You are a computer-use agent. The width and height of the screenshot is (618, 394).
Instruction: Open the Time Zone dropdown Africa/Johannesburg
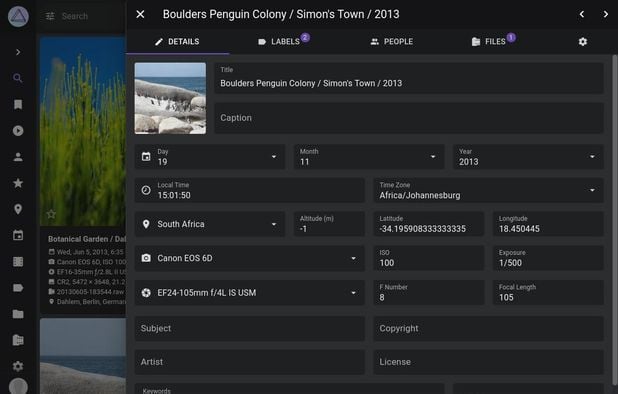(488, 190)
